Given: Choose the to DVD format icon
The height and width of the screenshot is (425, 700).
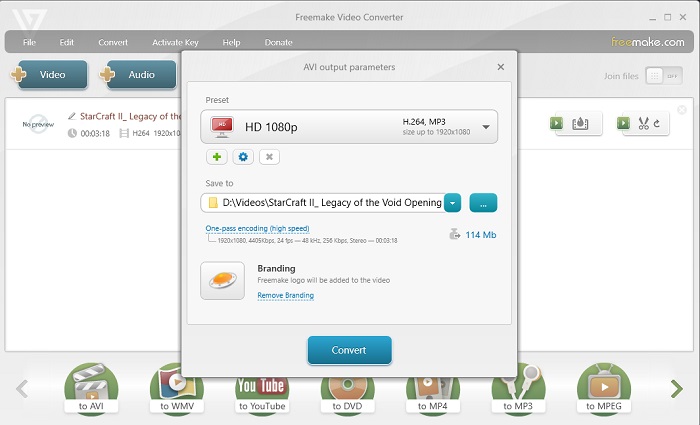Looking at the screenshot, I should [347, 395].
